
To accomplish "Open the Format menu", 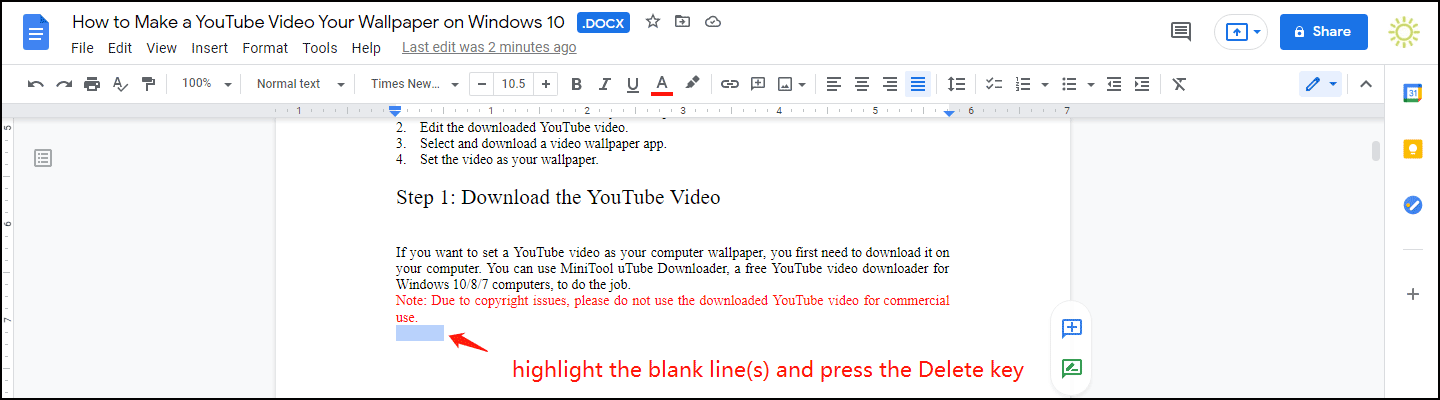I will (265, 48).
